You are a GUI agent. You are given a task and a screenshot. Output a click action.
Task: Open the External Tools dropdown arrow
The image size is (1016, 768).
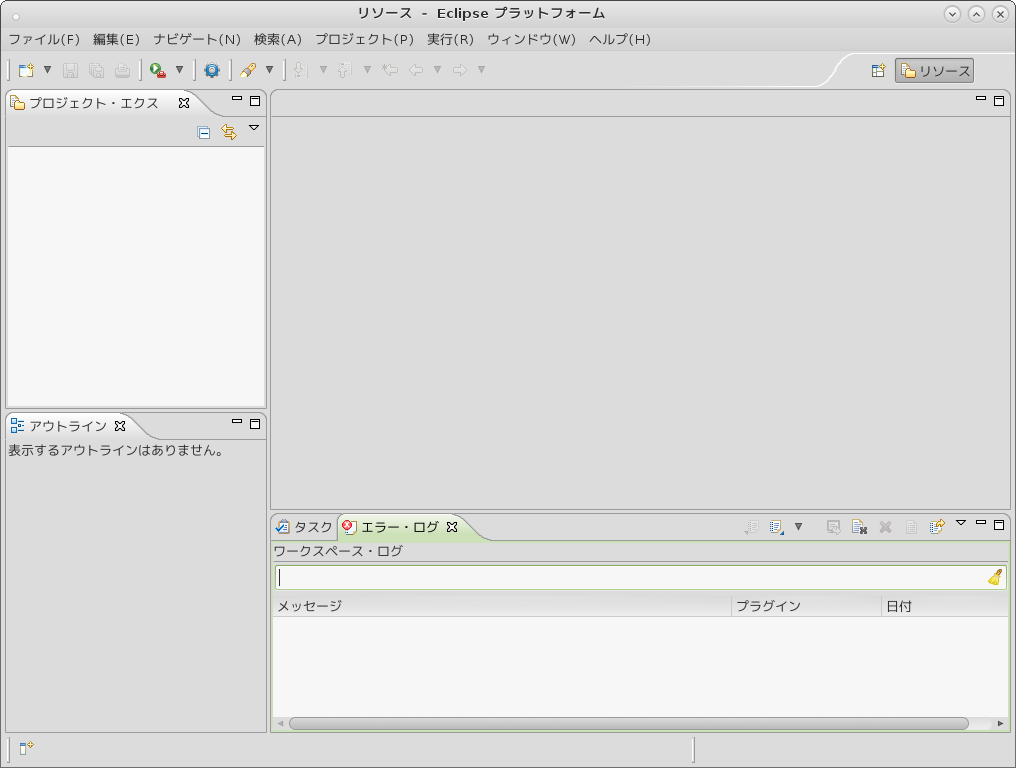tap(179, 69)
